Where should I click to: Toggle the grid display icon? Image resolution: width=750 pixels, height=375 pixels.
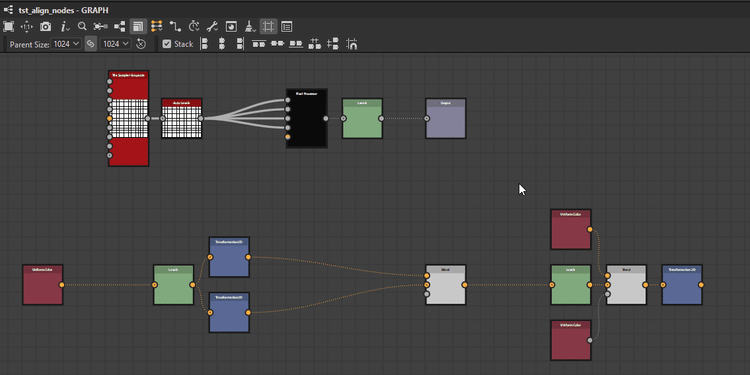click(268, 26)
